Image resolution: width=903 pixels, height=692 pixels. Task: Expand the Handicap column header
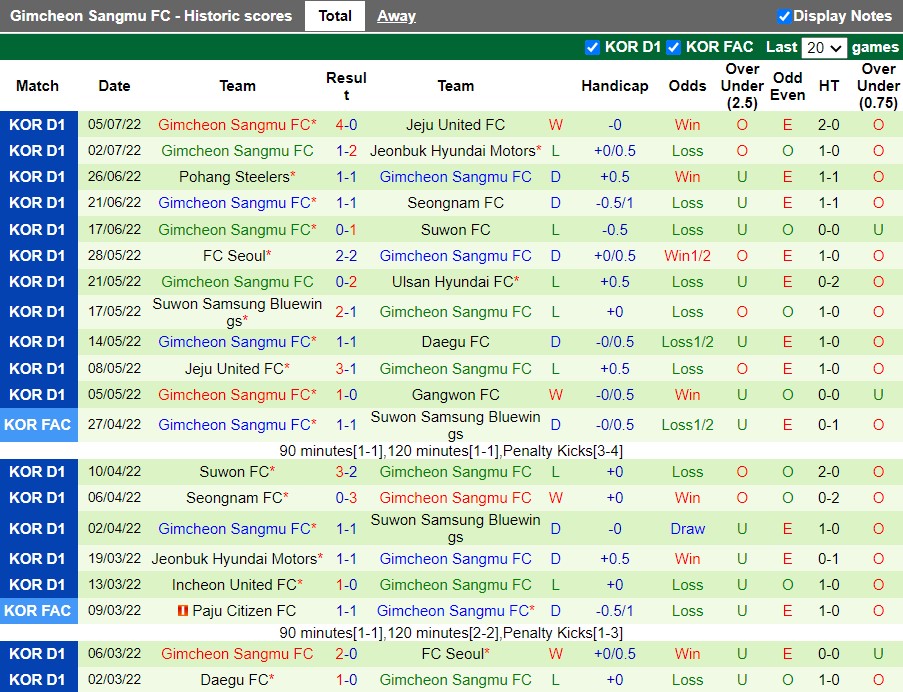614,86
